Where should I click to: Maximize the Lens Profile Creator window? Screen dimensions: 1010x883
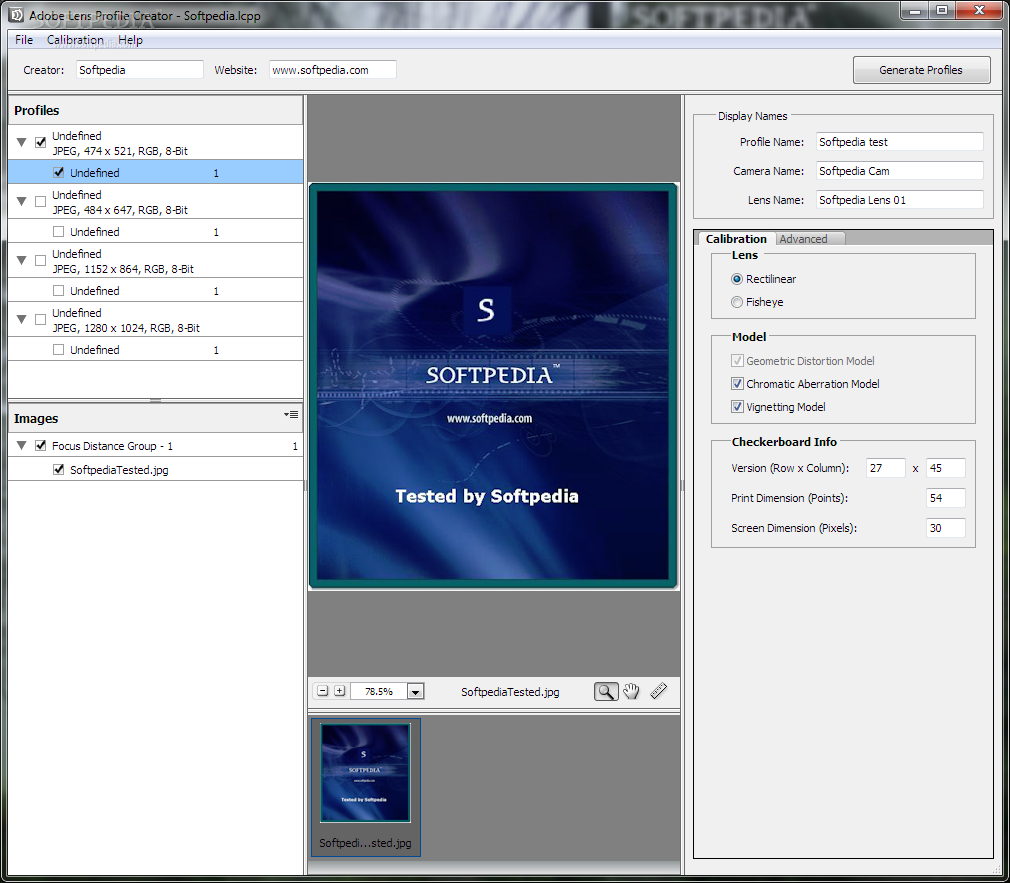[x=942, y=10]
